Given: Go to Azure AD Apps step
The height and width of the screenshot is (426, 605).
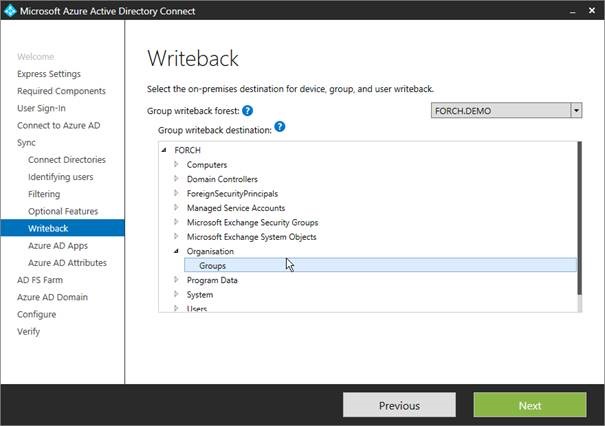Looking at the screenshot, I should point(58,246).
